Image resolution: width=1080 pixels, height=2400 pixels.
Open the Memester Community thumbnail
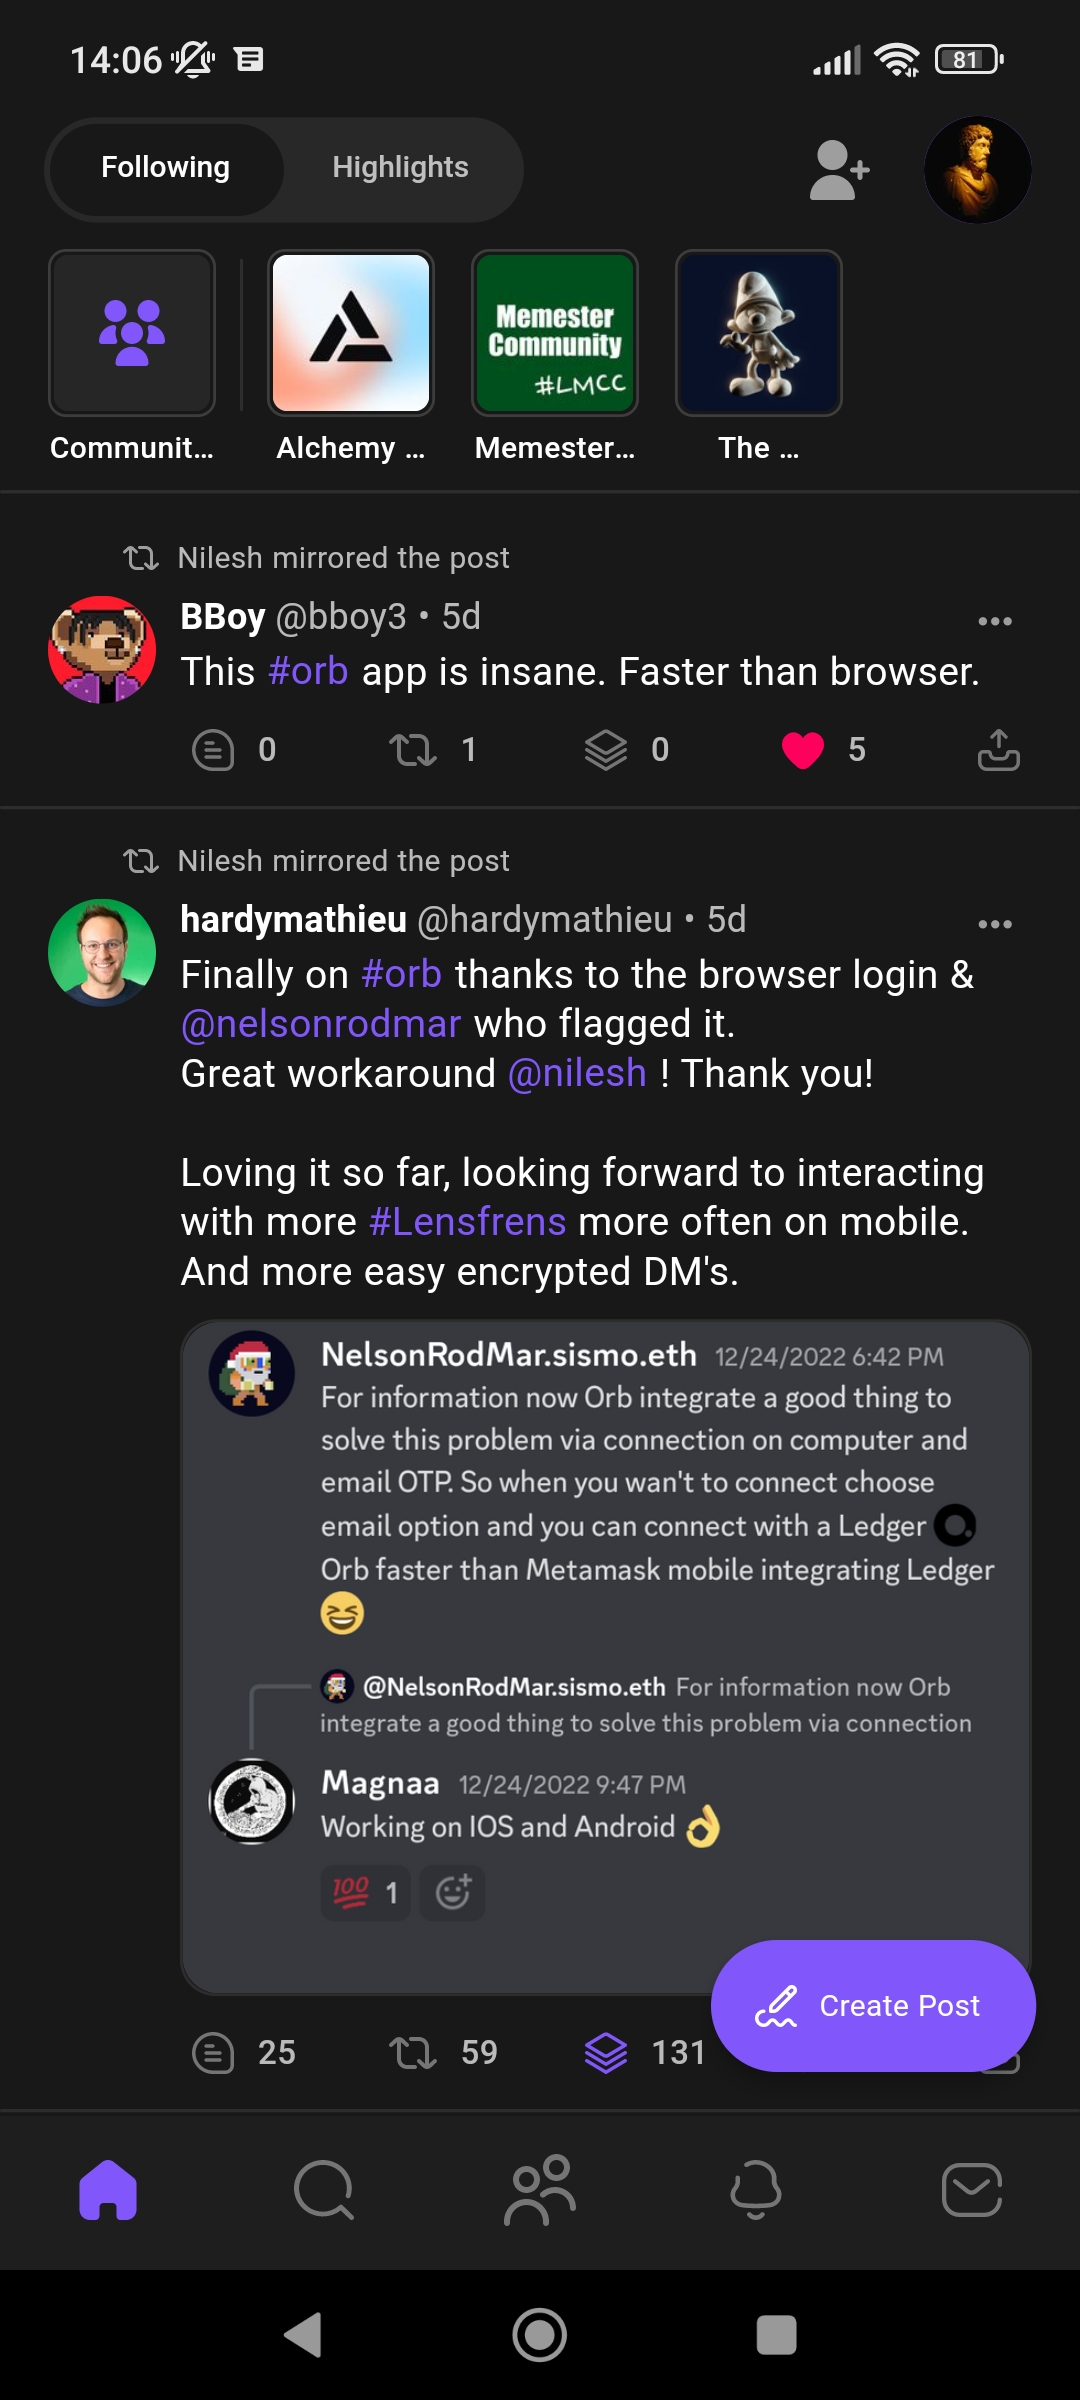[555, 333]
